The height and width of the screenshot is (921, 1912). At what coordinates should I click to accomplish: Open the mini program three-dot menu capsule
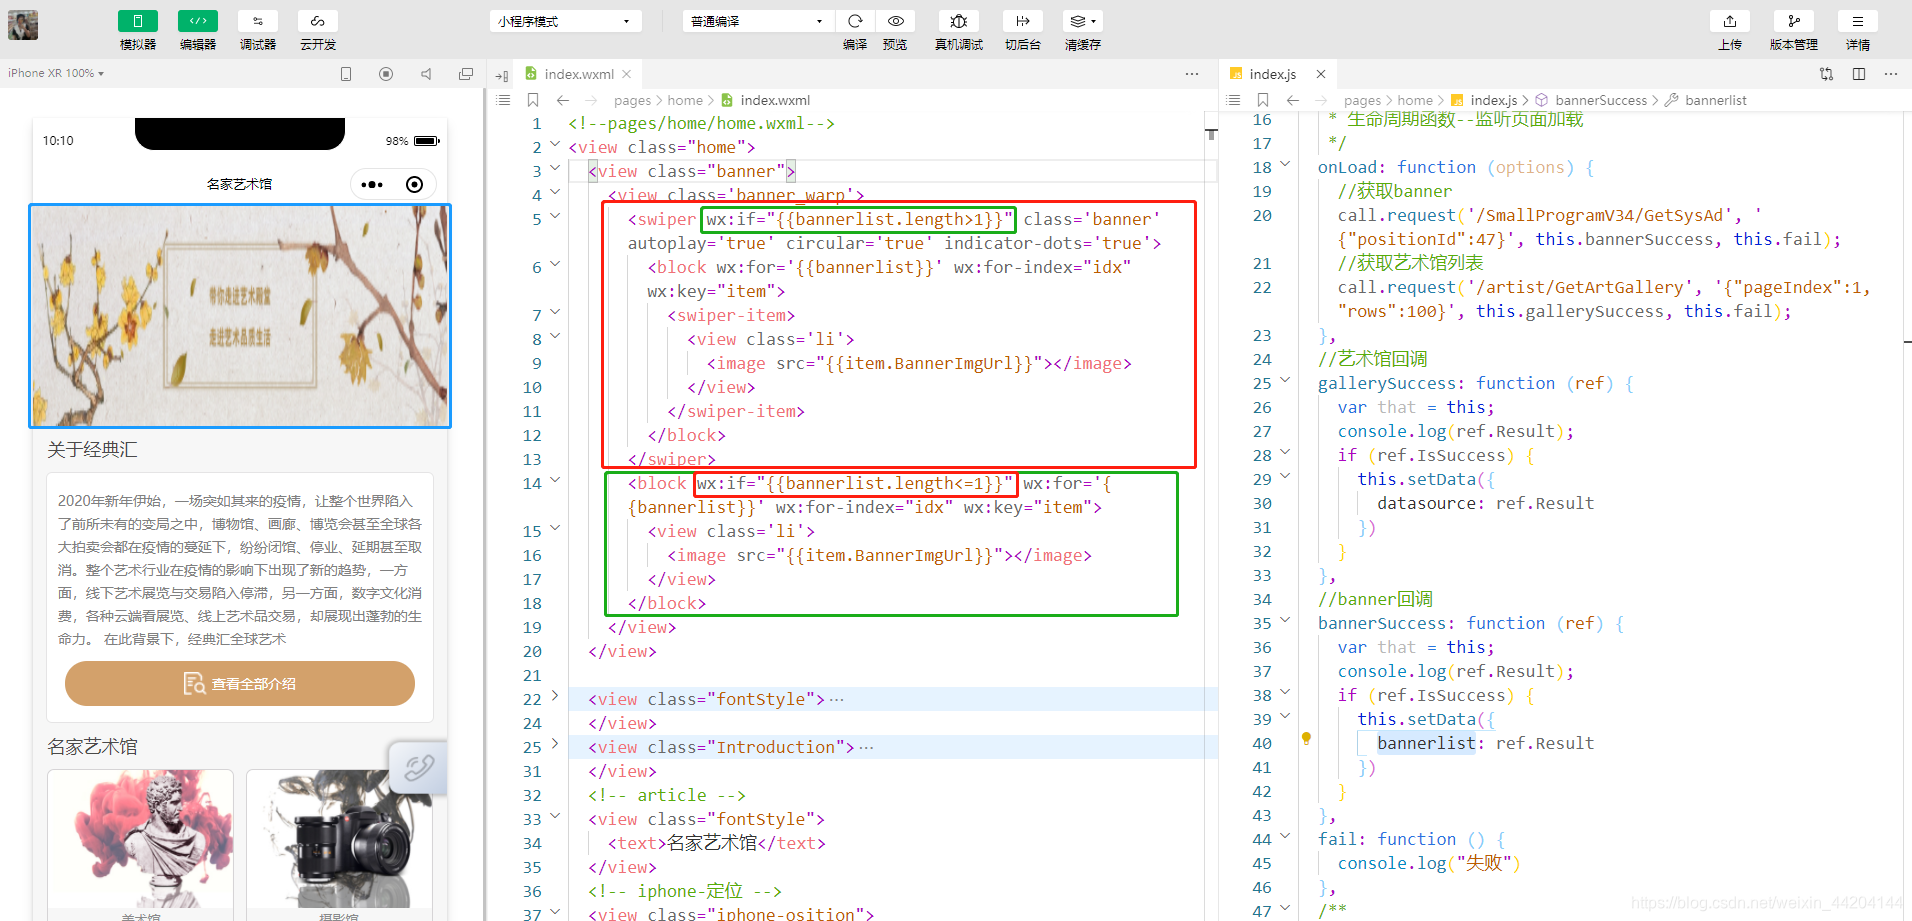point(372,184)
